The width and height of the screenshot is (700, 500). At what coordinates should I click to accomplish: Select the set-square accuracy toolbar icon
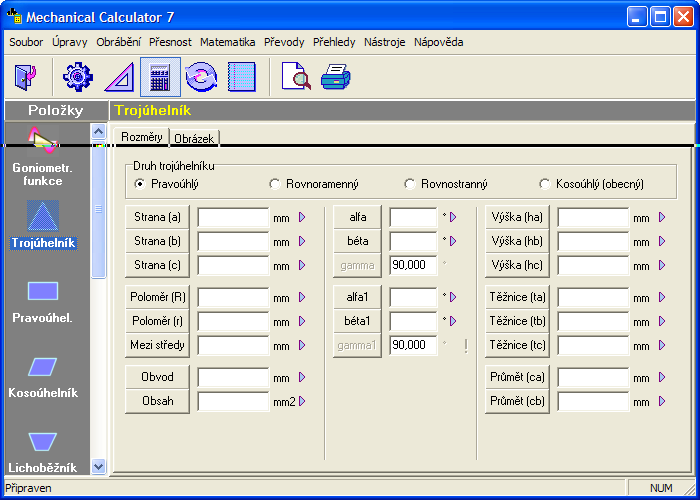click(119, 77)
